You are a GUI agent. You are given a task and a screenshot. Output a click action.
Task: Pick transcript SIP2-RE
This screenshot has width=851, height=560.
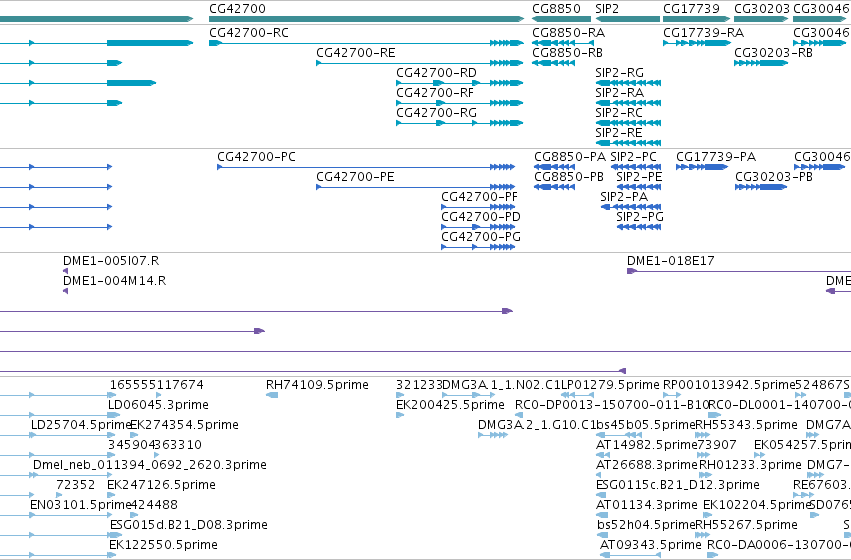628,143
